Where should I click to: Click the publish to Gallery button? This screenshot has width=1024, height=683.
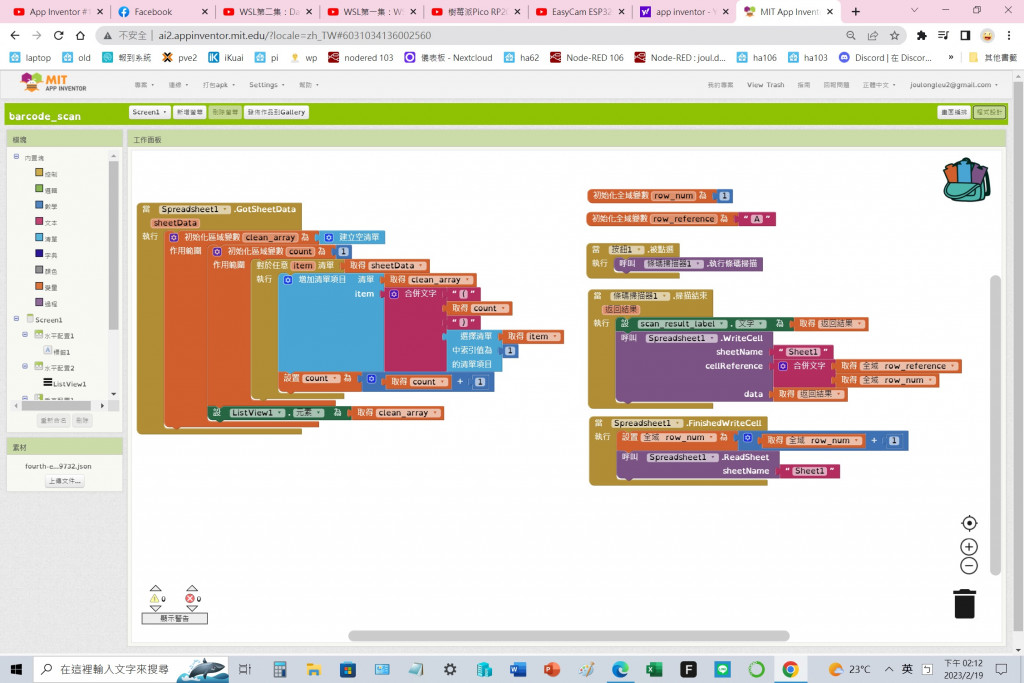click(x=276, y=112)
